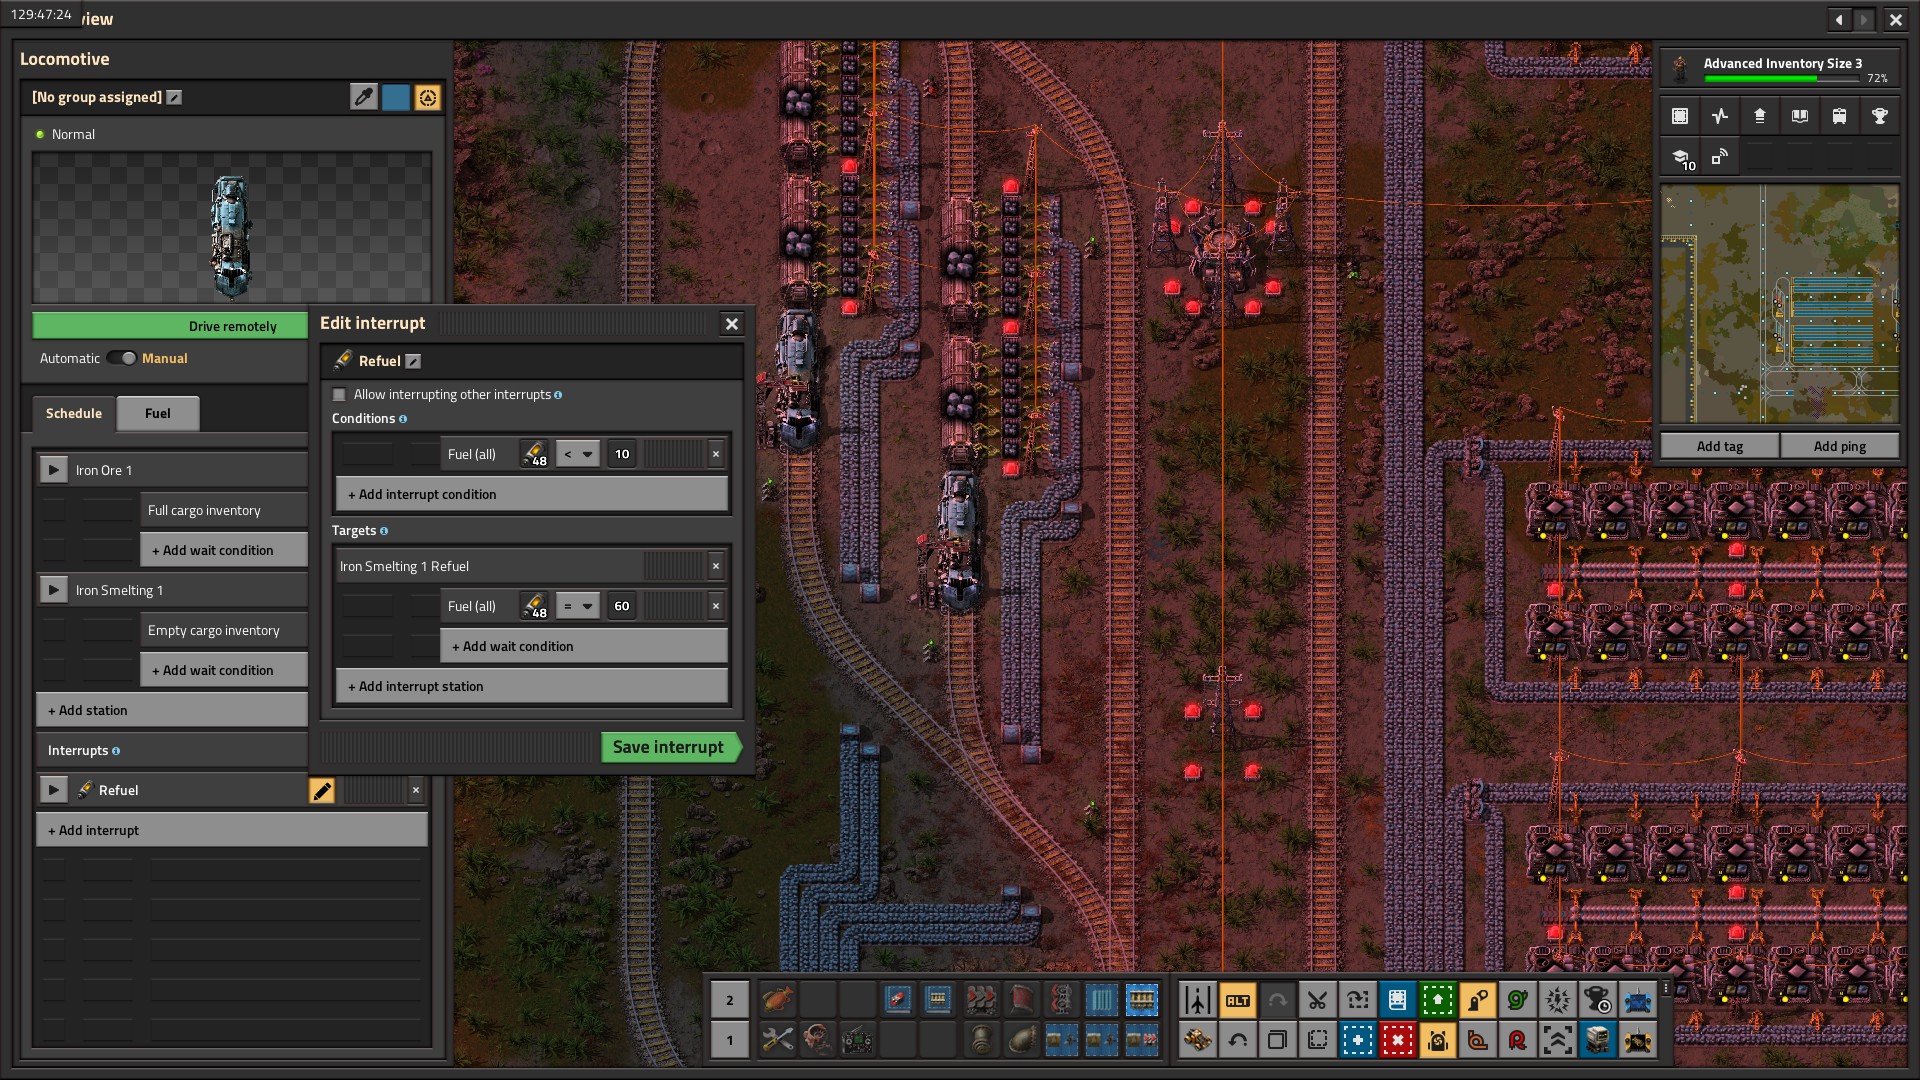The image size is (1920, 1080).
Task: Click the redo arrow icon
Action: [x=1278, y=999]
